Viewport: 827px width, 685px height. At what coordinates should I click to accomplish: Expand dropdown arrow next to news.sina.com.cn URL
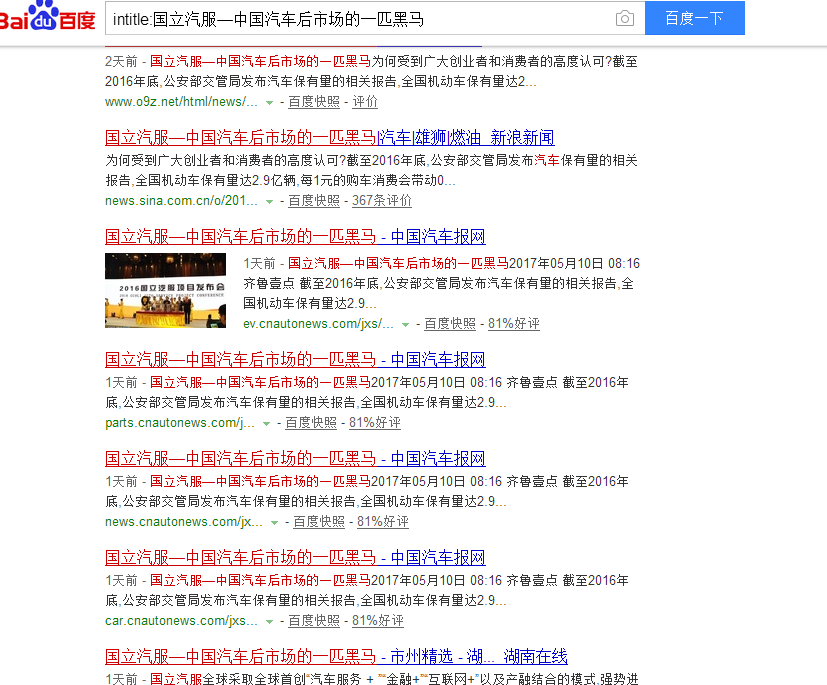[270, 202]
